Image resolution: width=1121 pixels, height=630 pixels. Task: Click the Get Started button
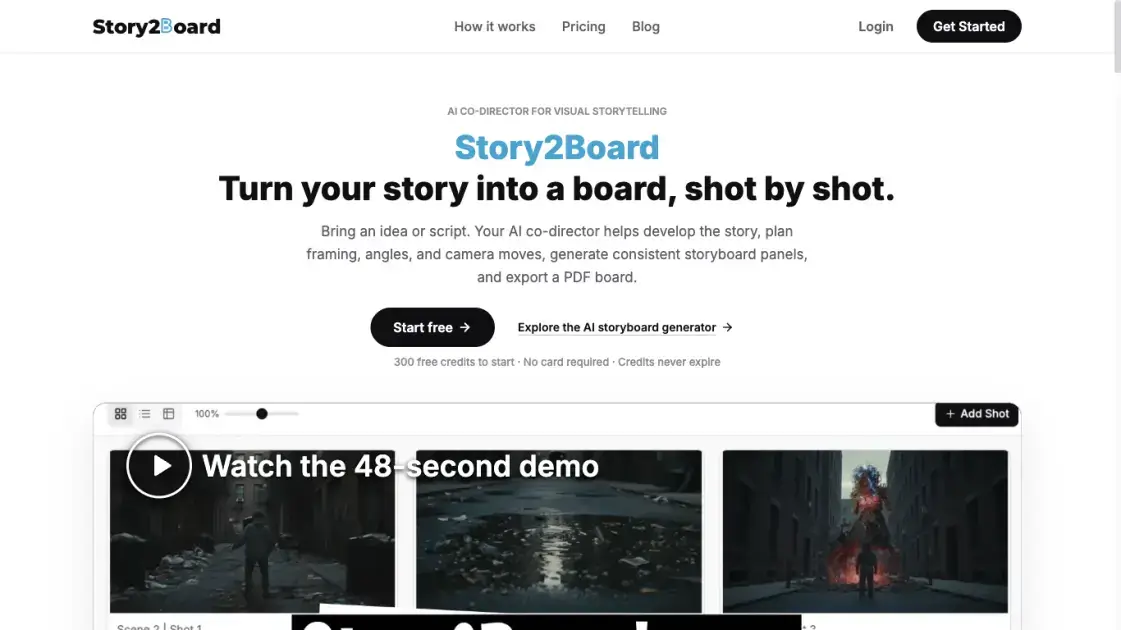tap(969, 26)
